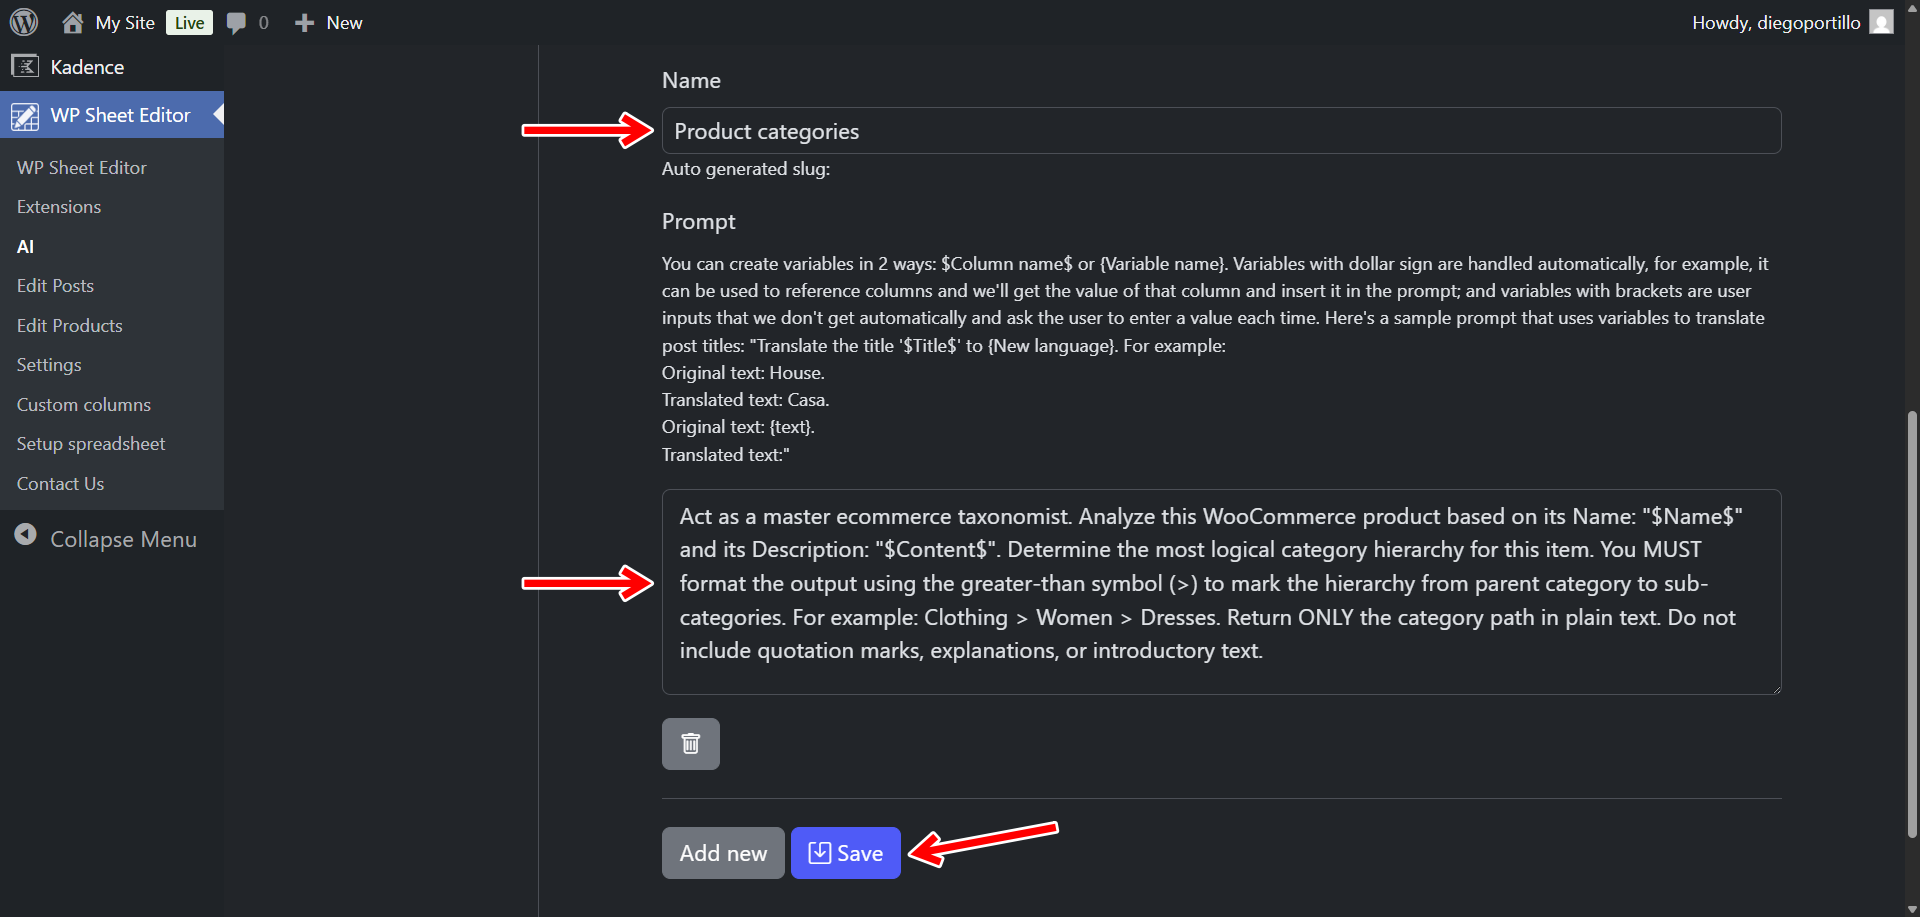
Task: Open the Extensions submenu item
Action: coord(59,207)
